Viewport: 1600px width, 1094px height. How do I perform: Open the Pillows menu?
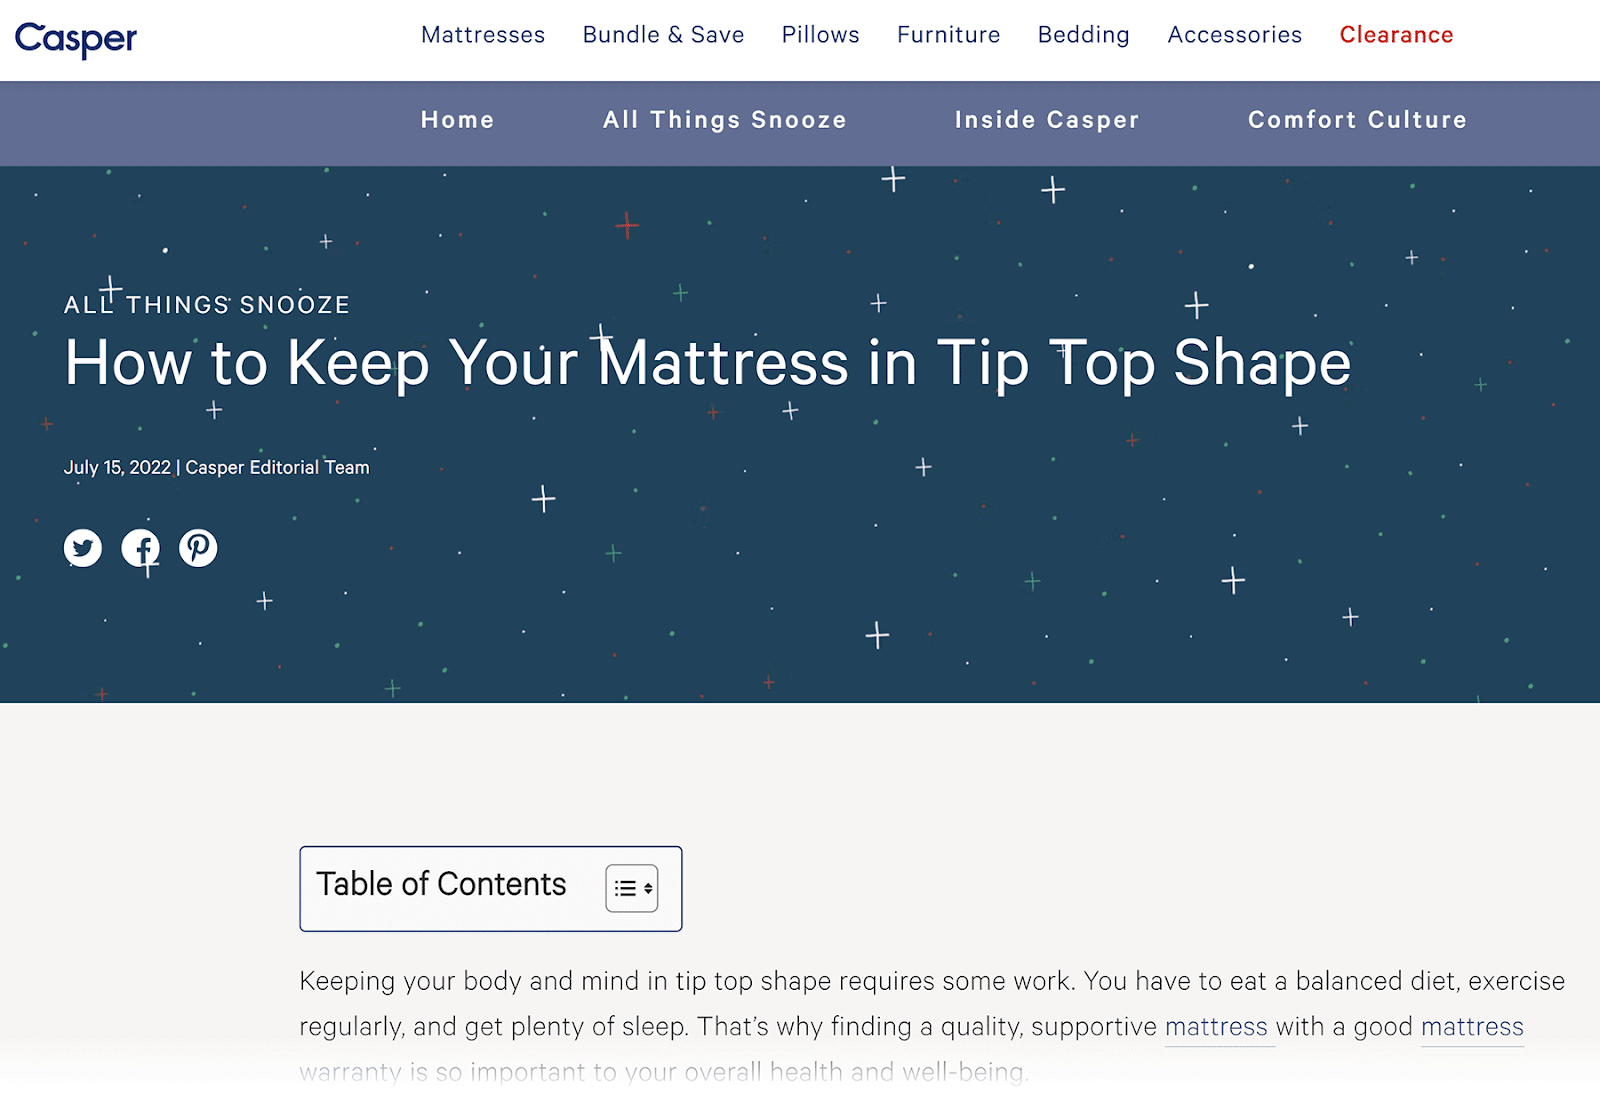tap(820, 35)
